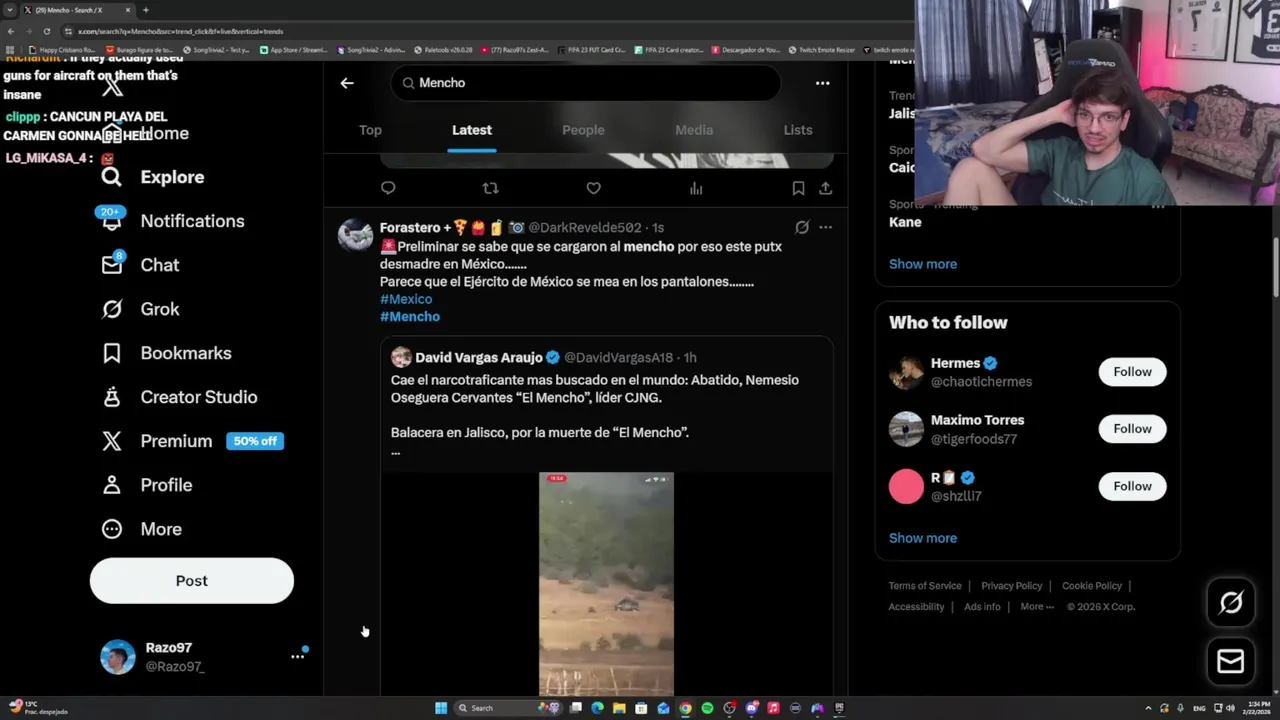The image size is (1280, 720).
Task: Follow Maximo Torres
Action: [1132, 429]
